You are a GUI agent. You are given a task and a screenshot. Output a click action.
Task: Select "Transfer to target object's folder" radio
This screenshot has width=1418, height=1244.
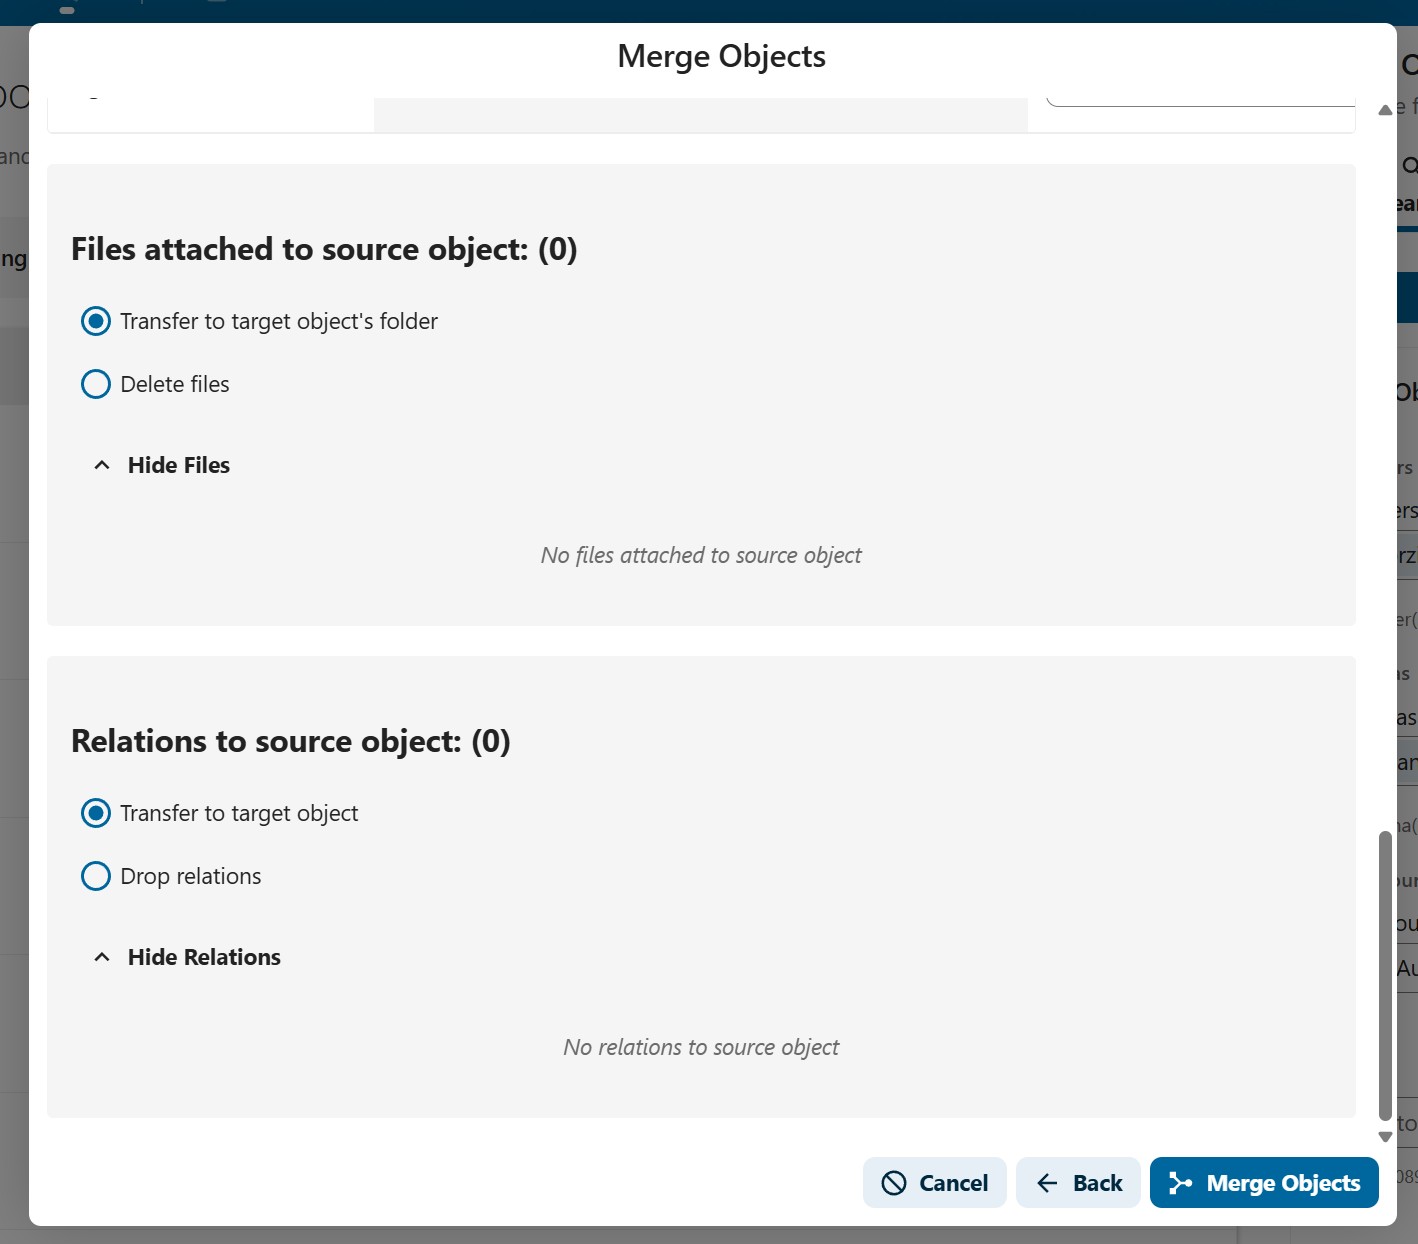(96, 322)
